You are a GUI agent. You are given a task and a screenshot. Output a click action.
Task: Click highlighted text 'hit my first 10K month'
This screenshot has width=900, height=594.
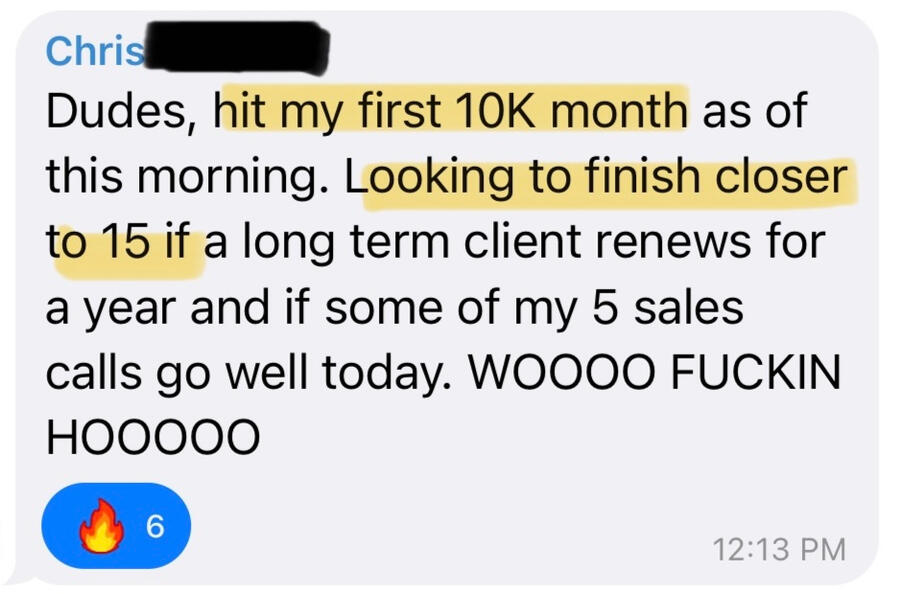click(x=454, y=111)
